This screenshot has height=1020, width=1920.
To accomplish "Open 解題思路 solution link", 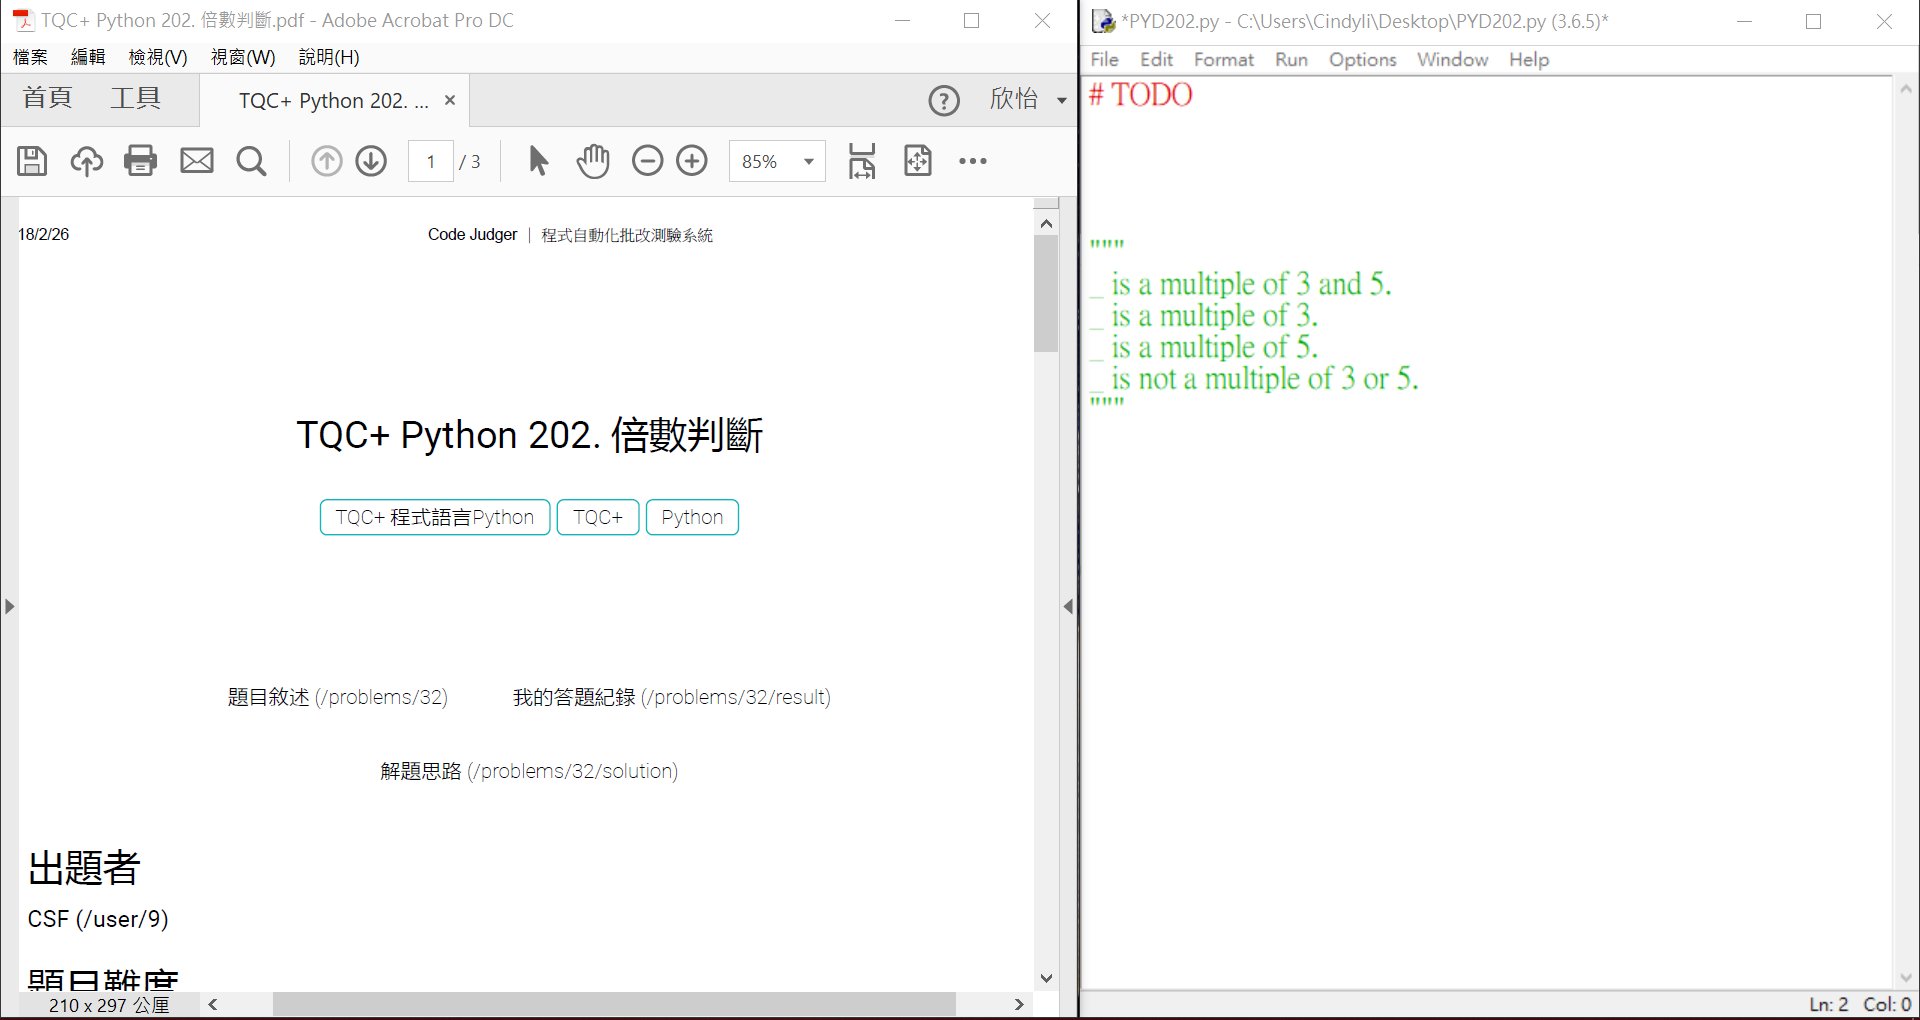I will (x=529, y=771).
